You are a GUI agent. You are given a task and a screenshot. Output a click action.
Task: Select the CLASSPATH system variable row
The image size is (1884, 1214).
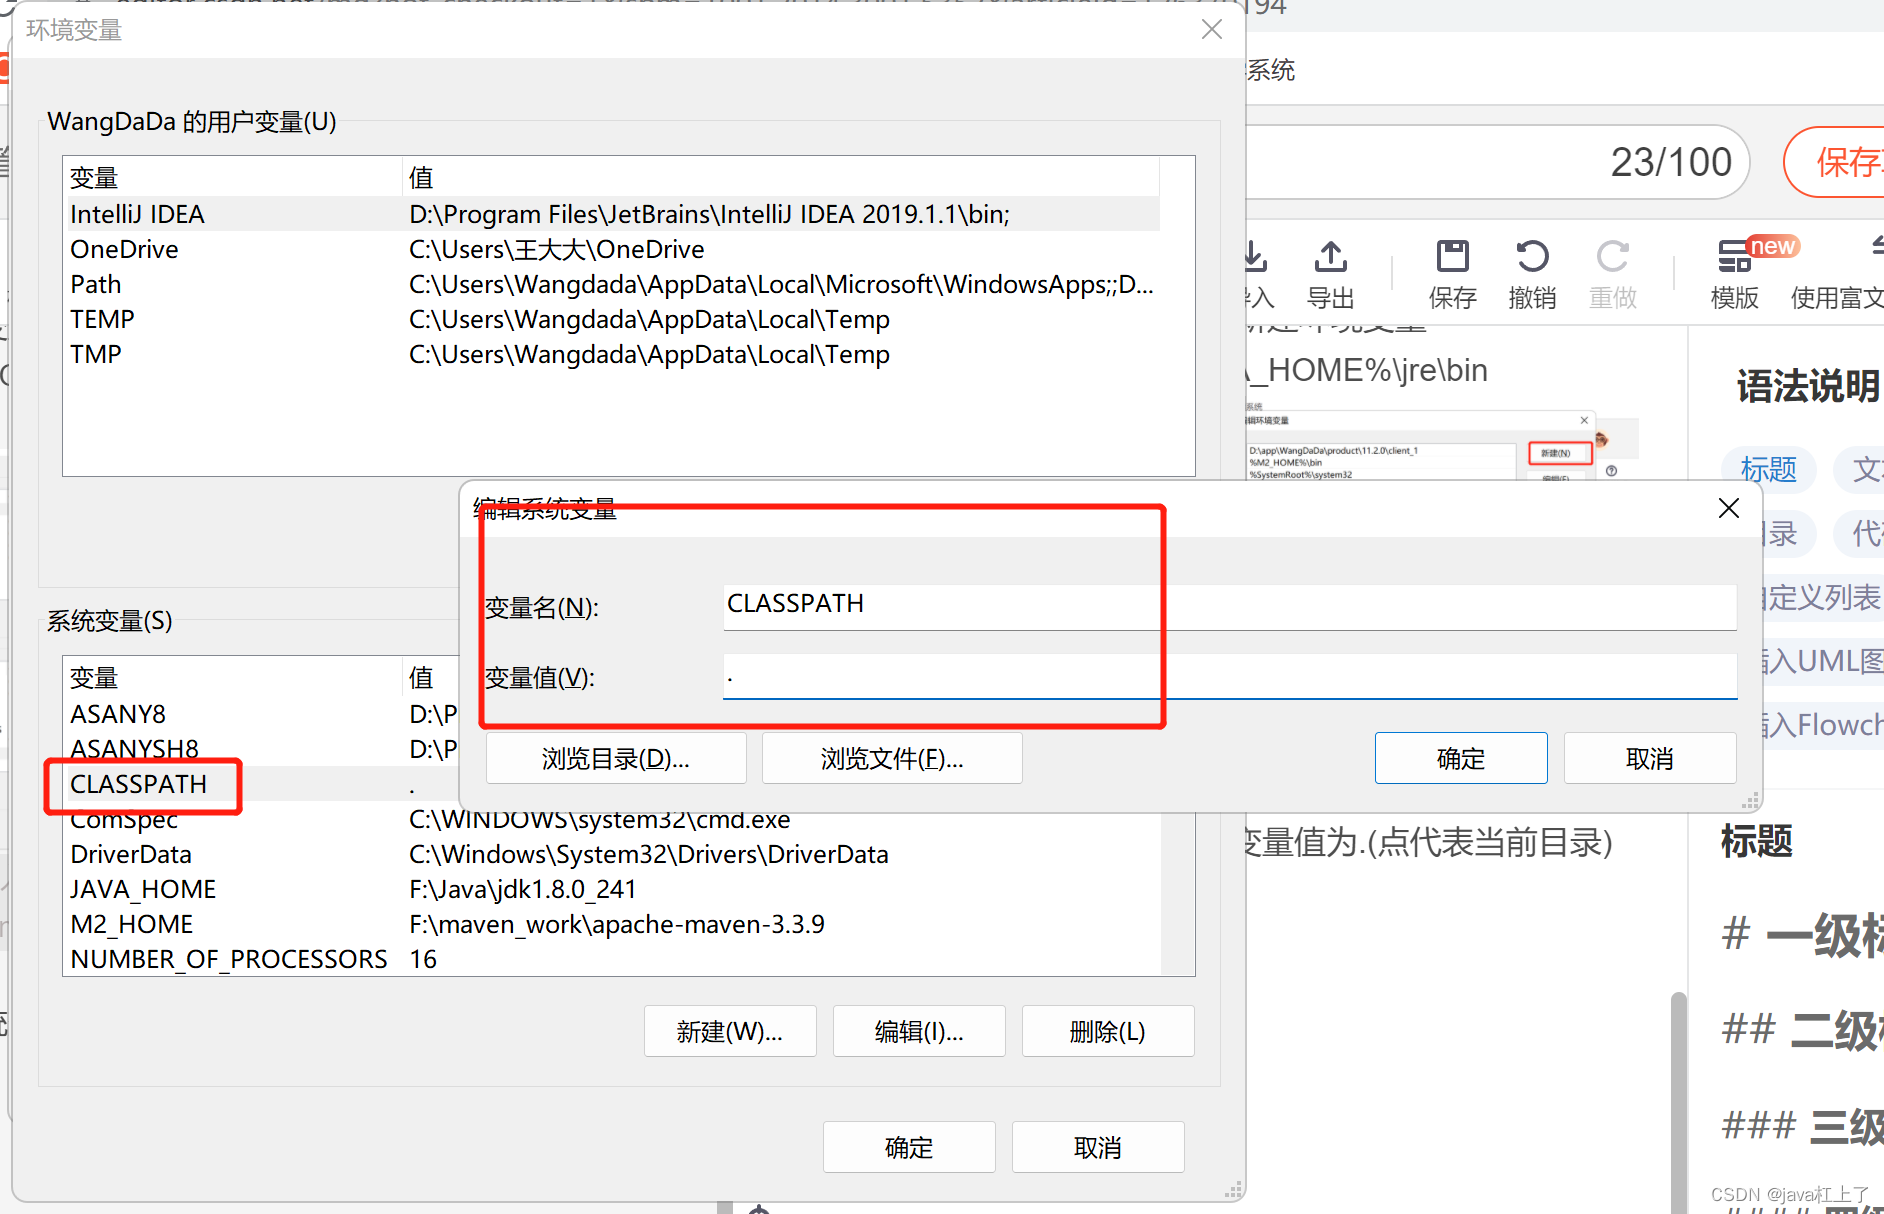click(262, 784)
